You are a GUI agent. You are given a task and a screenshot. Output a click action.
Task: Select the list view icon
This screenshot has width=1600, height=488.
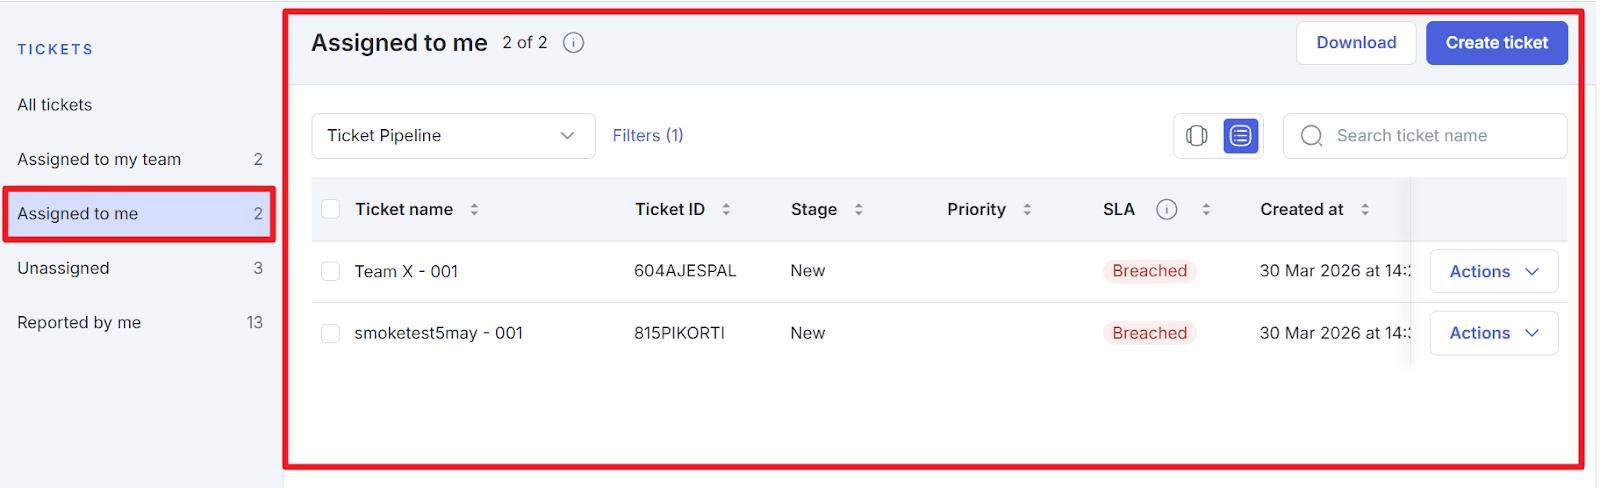(x=1240, y=136)
